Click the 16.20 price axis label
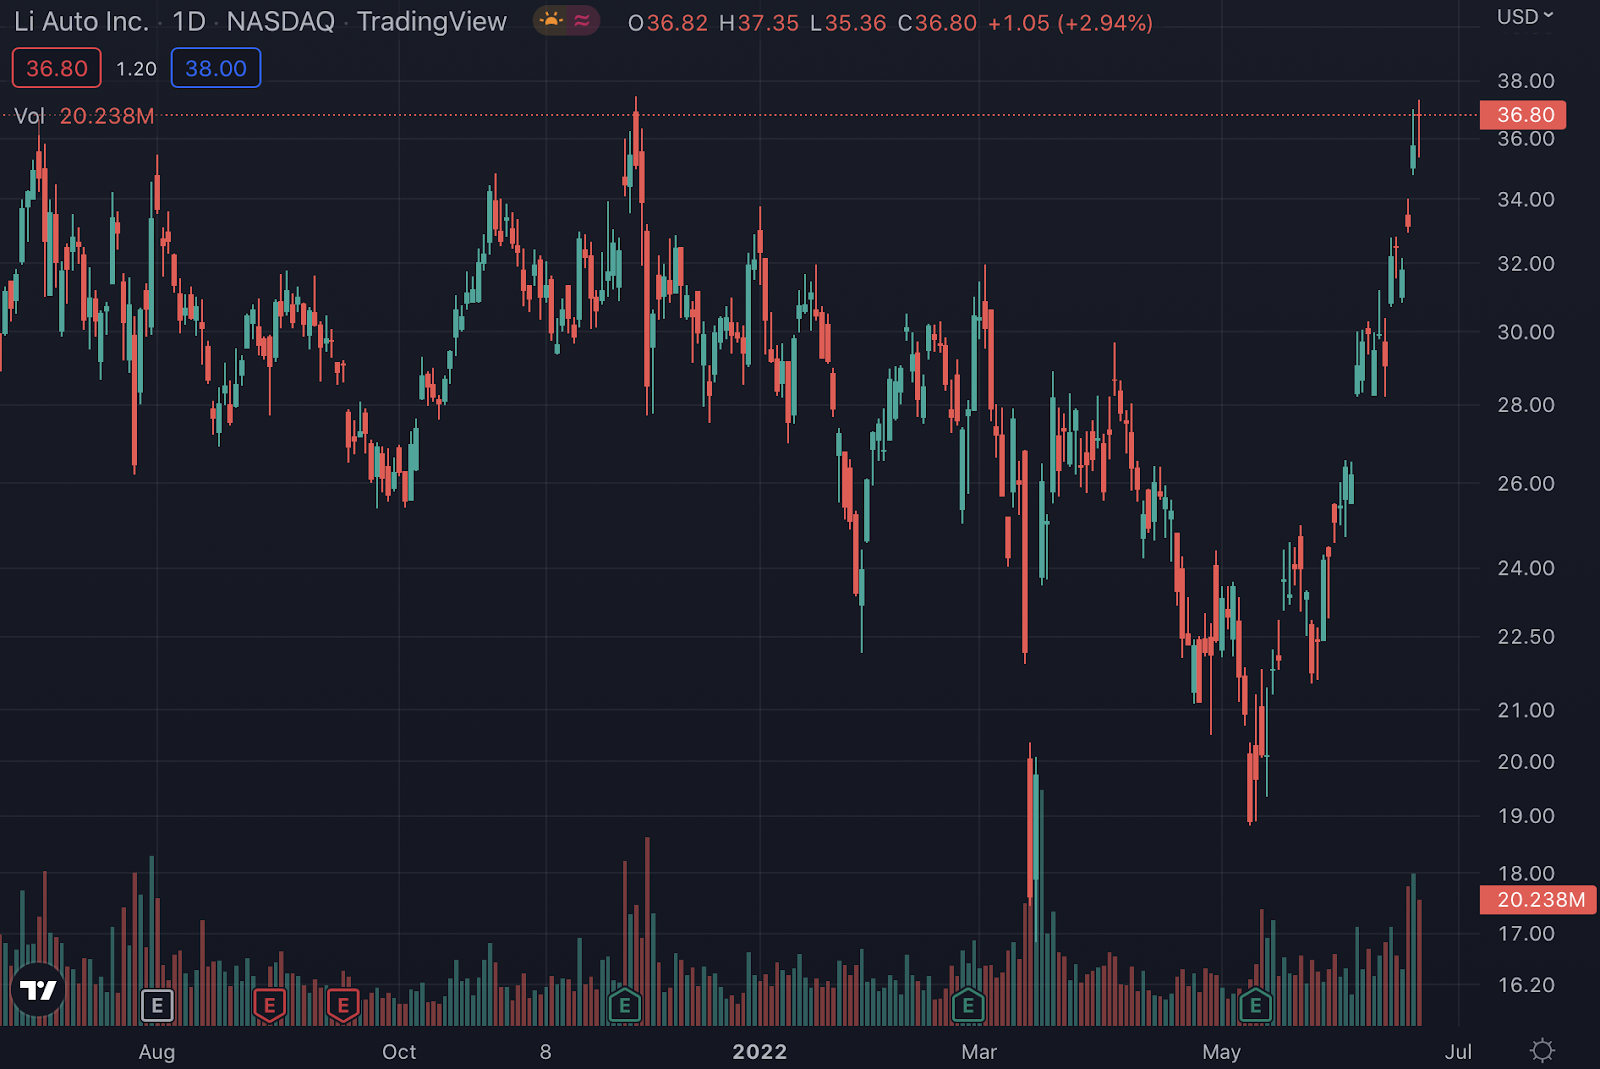Screen dimensions: 1600x1069 coord(1526,985)
